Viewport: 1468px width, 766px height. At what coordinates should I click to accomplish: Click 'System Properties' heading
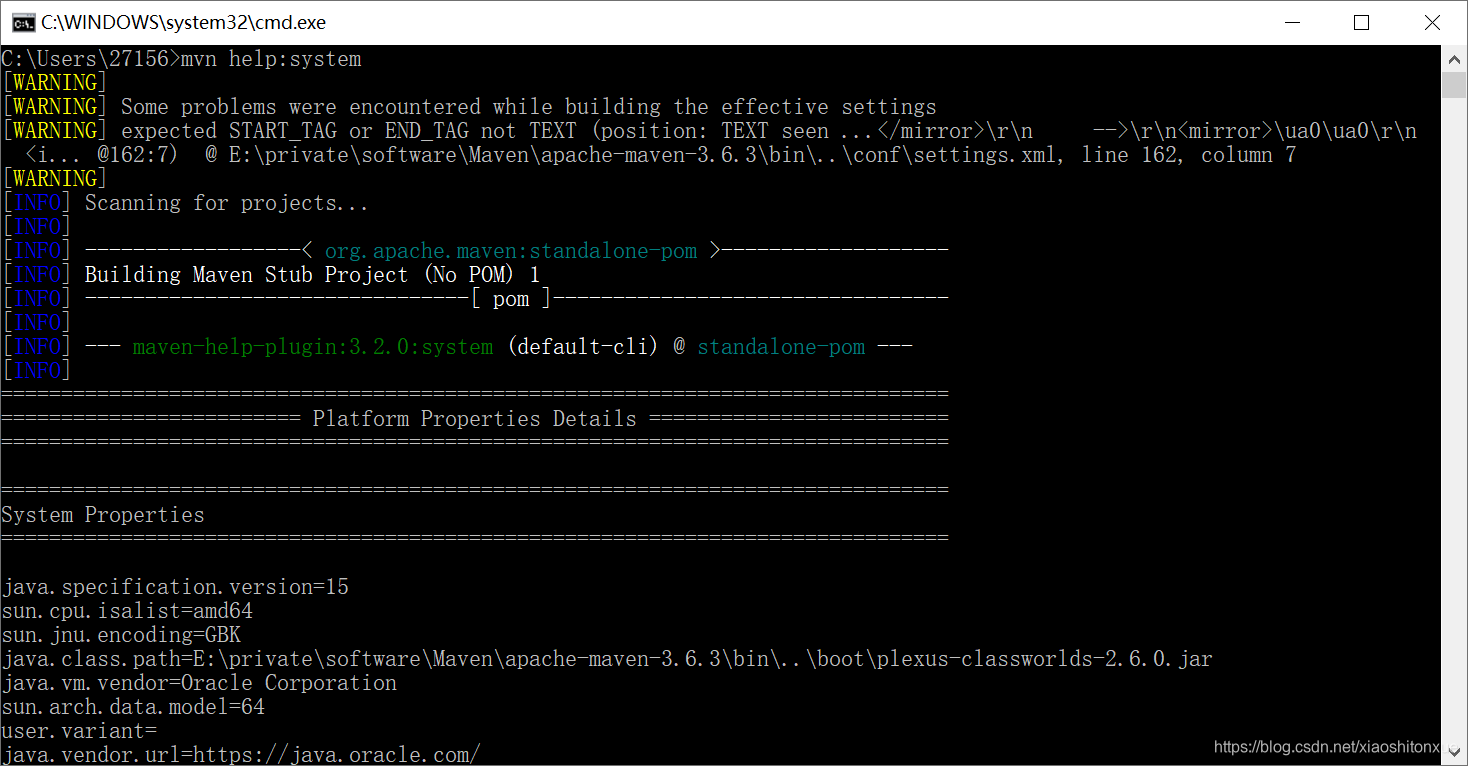(103, 515)
